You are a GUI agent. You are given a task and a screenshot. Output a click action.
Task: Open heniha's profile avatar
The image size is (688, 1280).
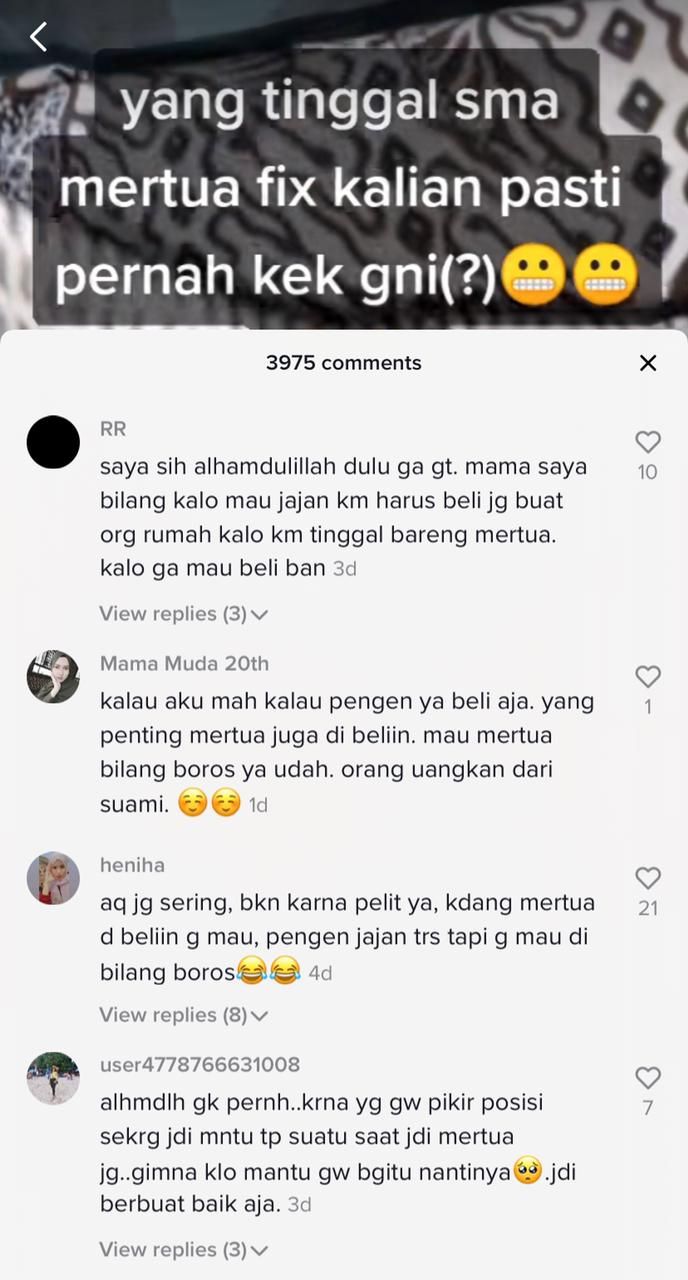(53, 878)
